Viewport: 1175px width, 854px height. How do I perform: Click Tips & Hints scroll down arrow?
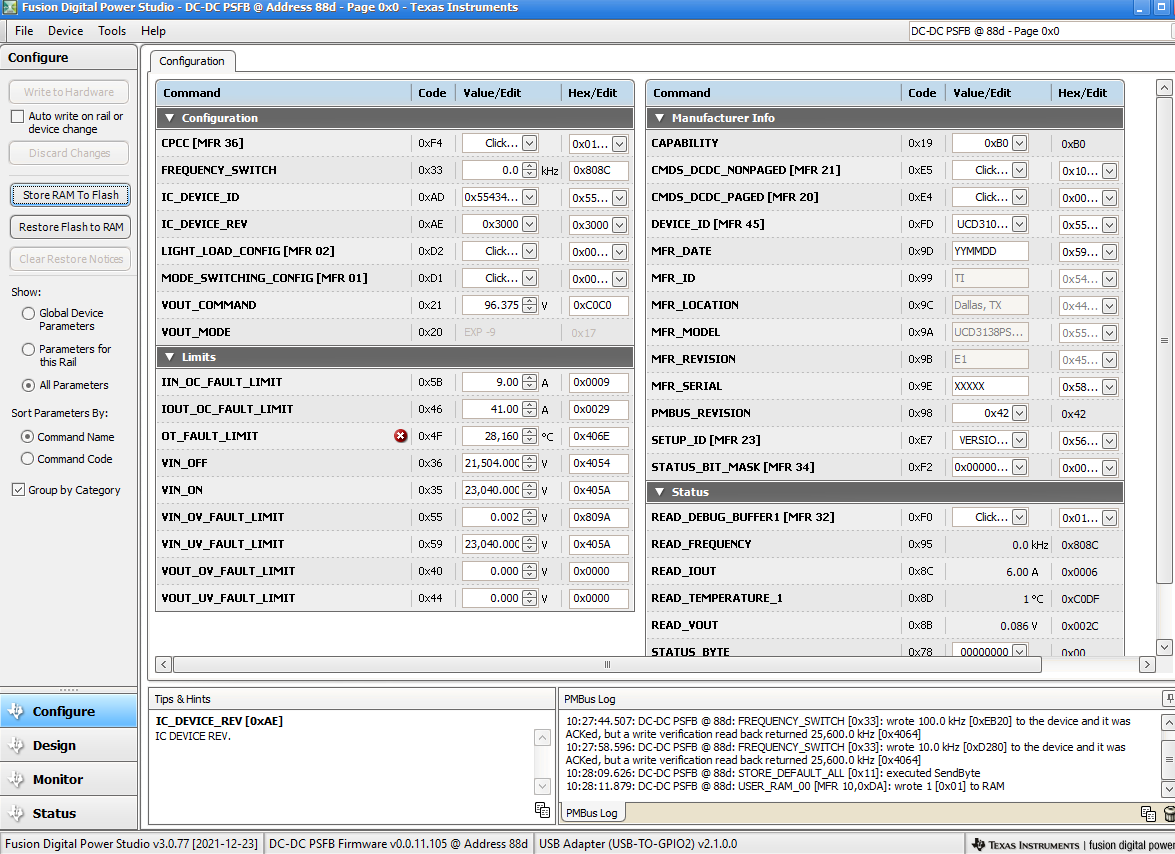[x=543, y=786]
